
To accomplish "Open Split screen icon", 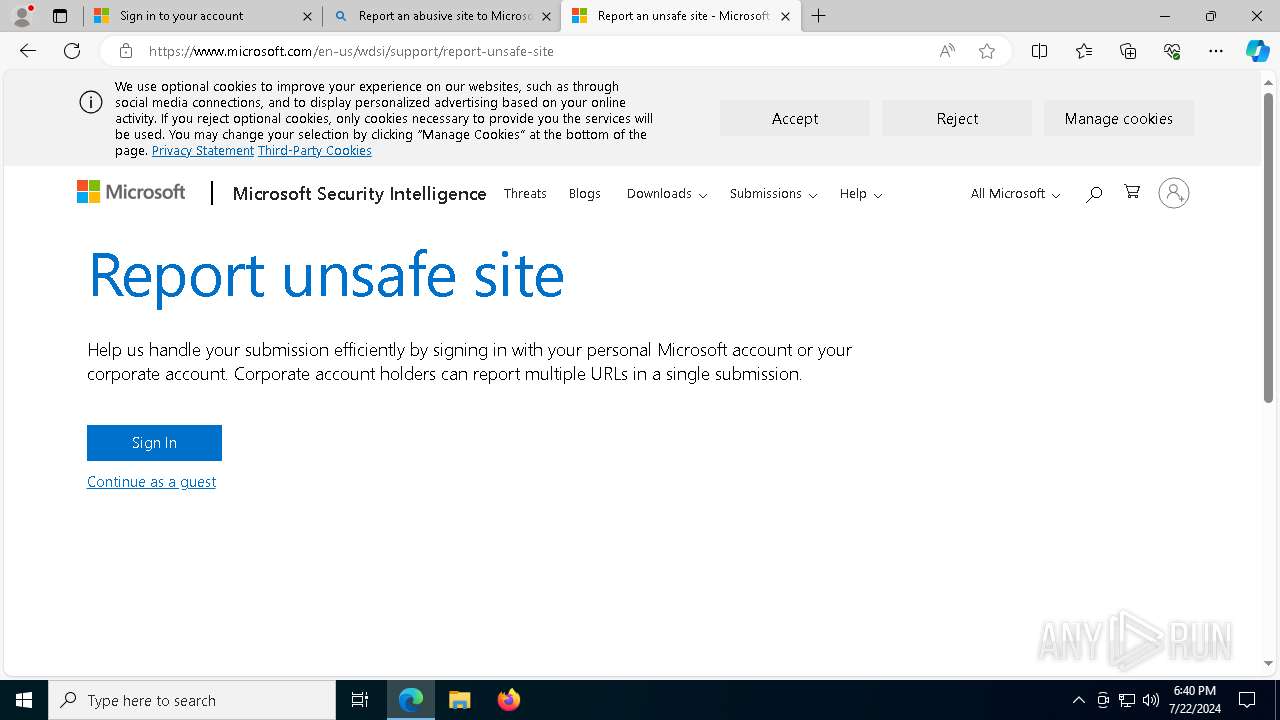I will (1040, 51).
